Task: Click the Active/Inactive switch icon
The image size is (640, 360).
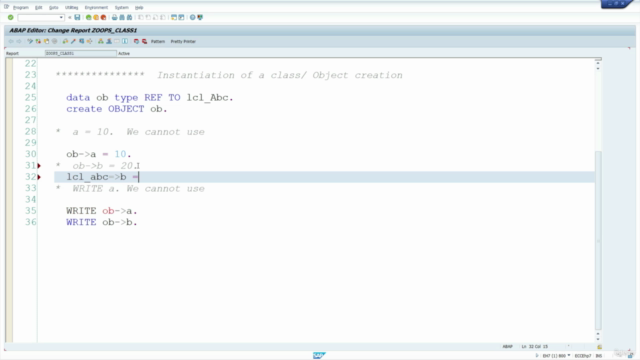Action: pyautogui.click(x=38, y=41)
